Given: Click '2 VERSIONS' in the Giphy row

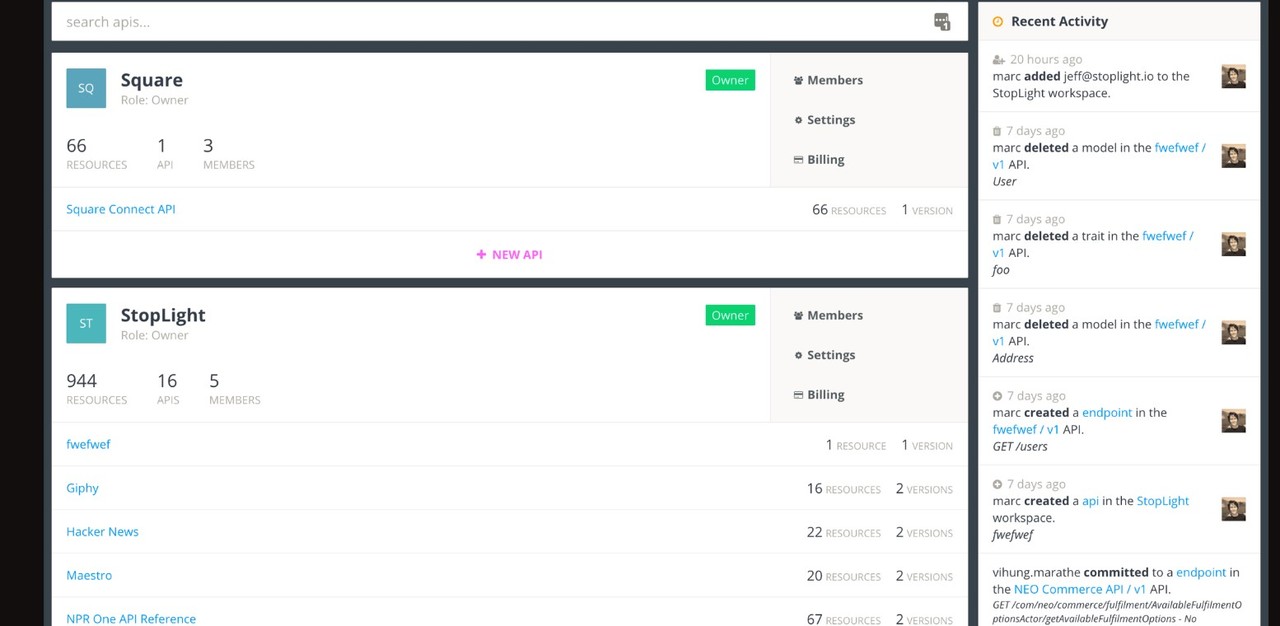Looking at the screenshot, I should coord(924,489).
